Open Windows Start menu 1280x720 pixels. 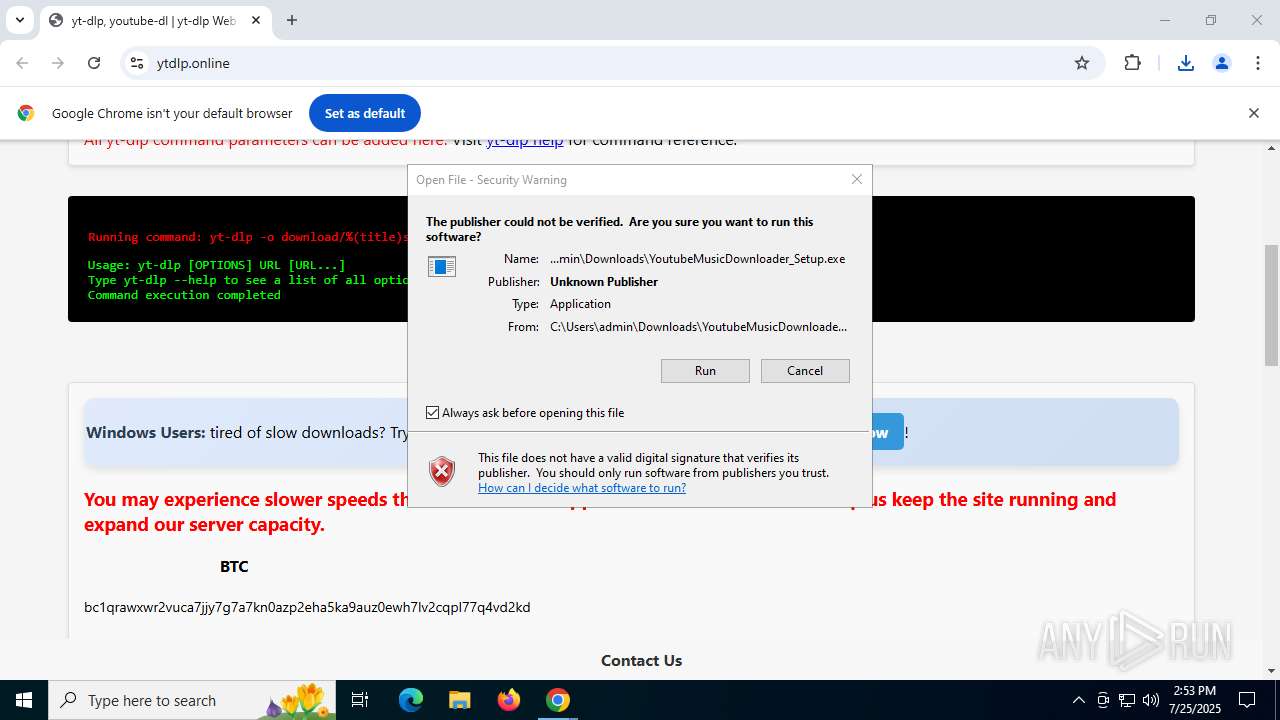(24, 700)
